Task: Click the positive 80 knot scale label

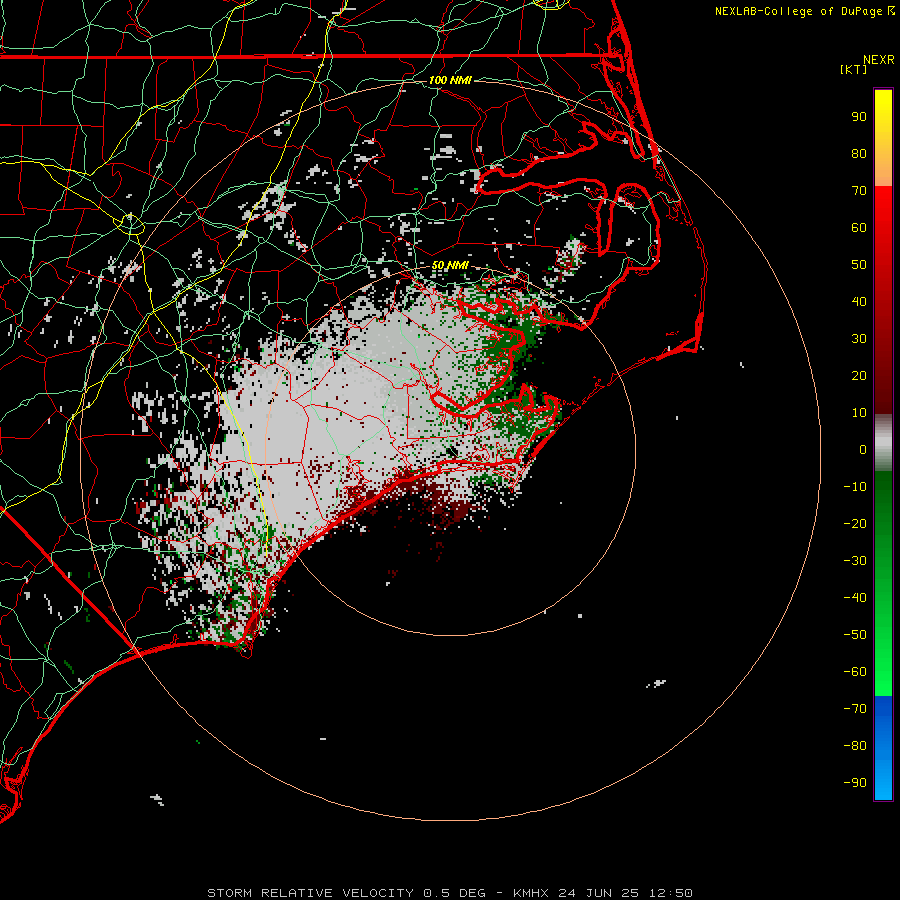Action: pos(859,154)
